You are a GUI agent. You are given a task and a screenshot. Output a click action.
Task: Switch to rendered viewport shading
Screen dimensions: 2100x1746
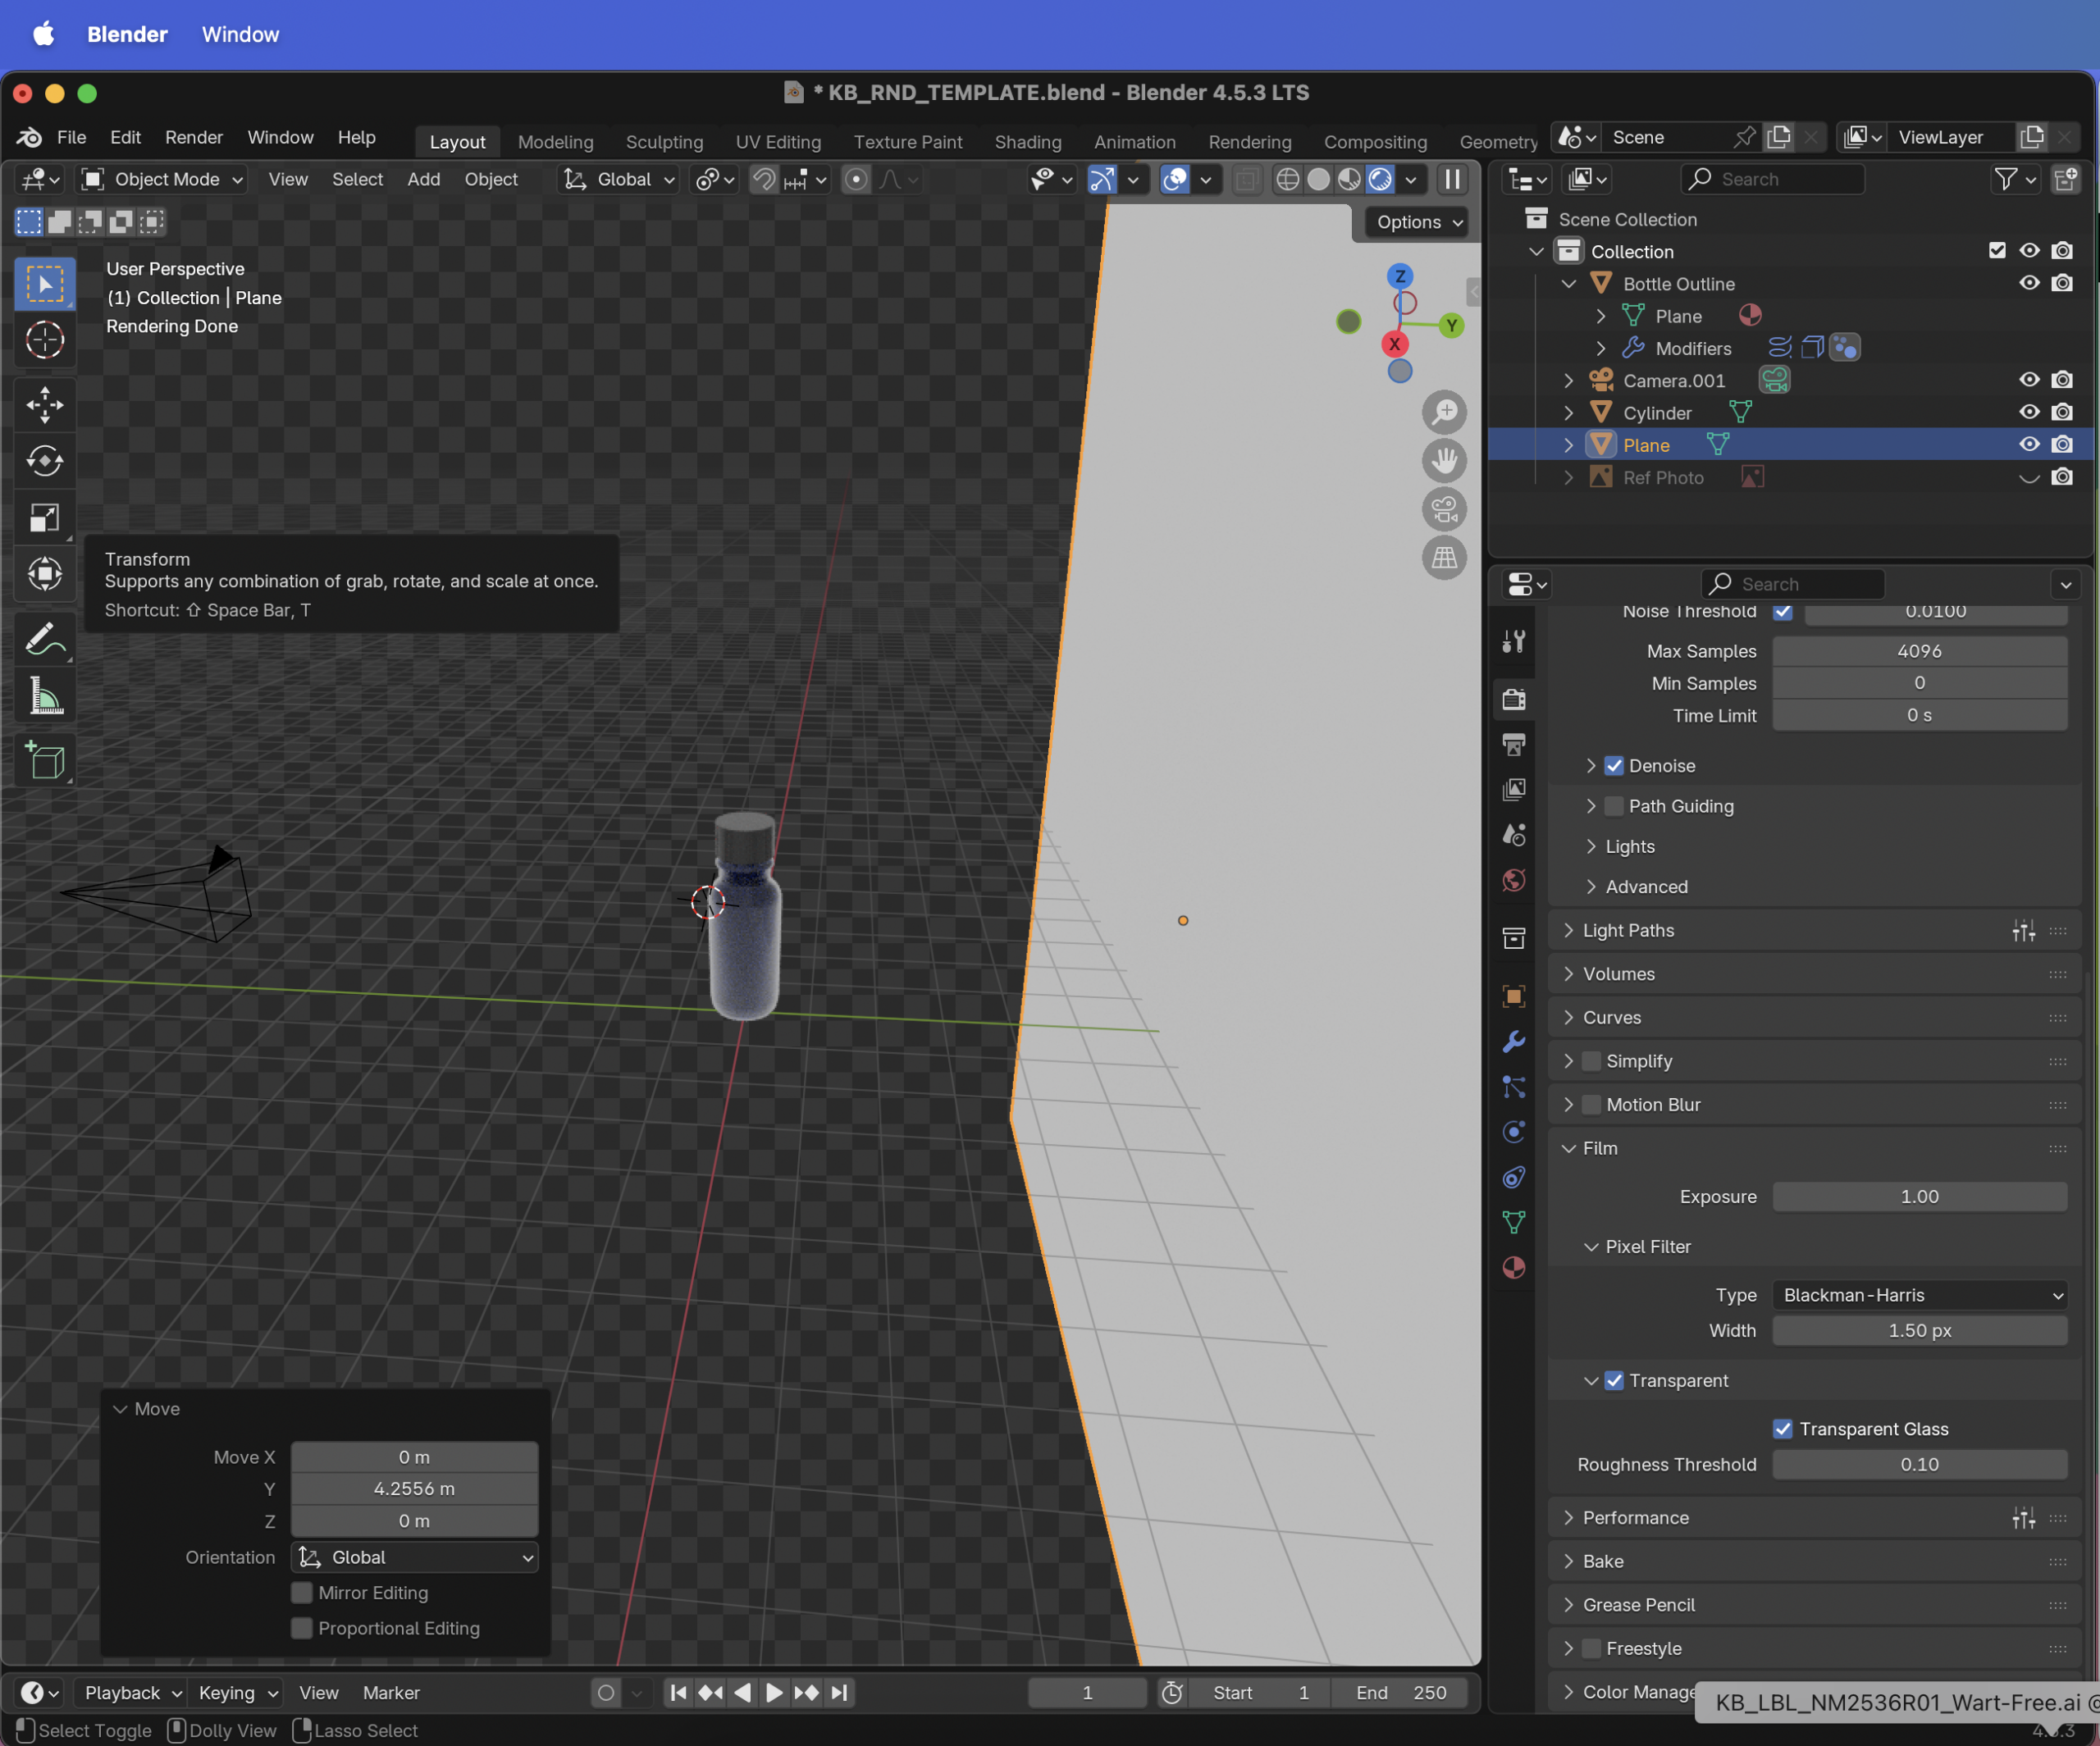pyautogui.click(x=1380, y=180)
